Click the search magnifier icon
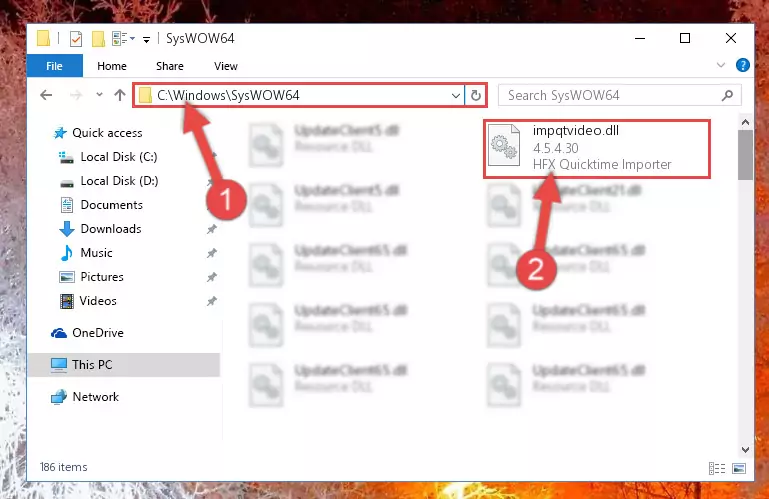 727,95
